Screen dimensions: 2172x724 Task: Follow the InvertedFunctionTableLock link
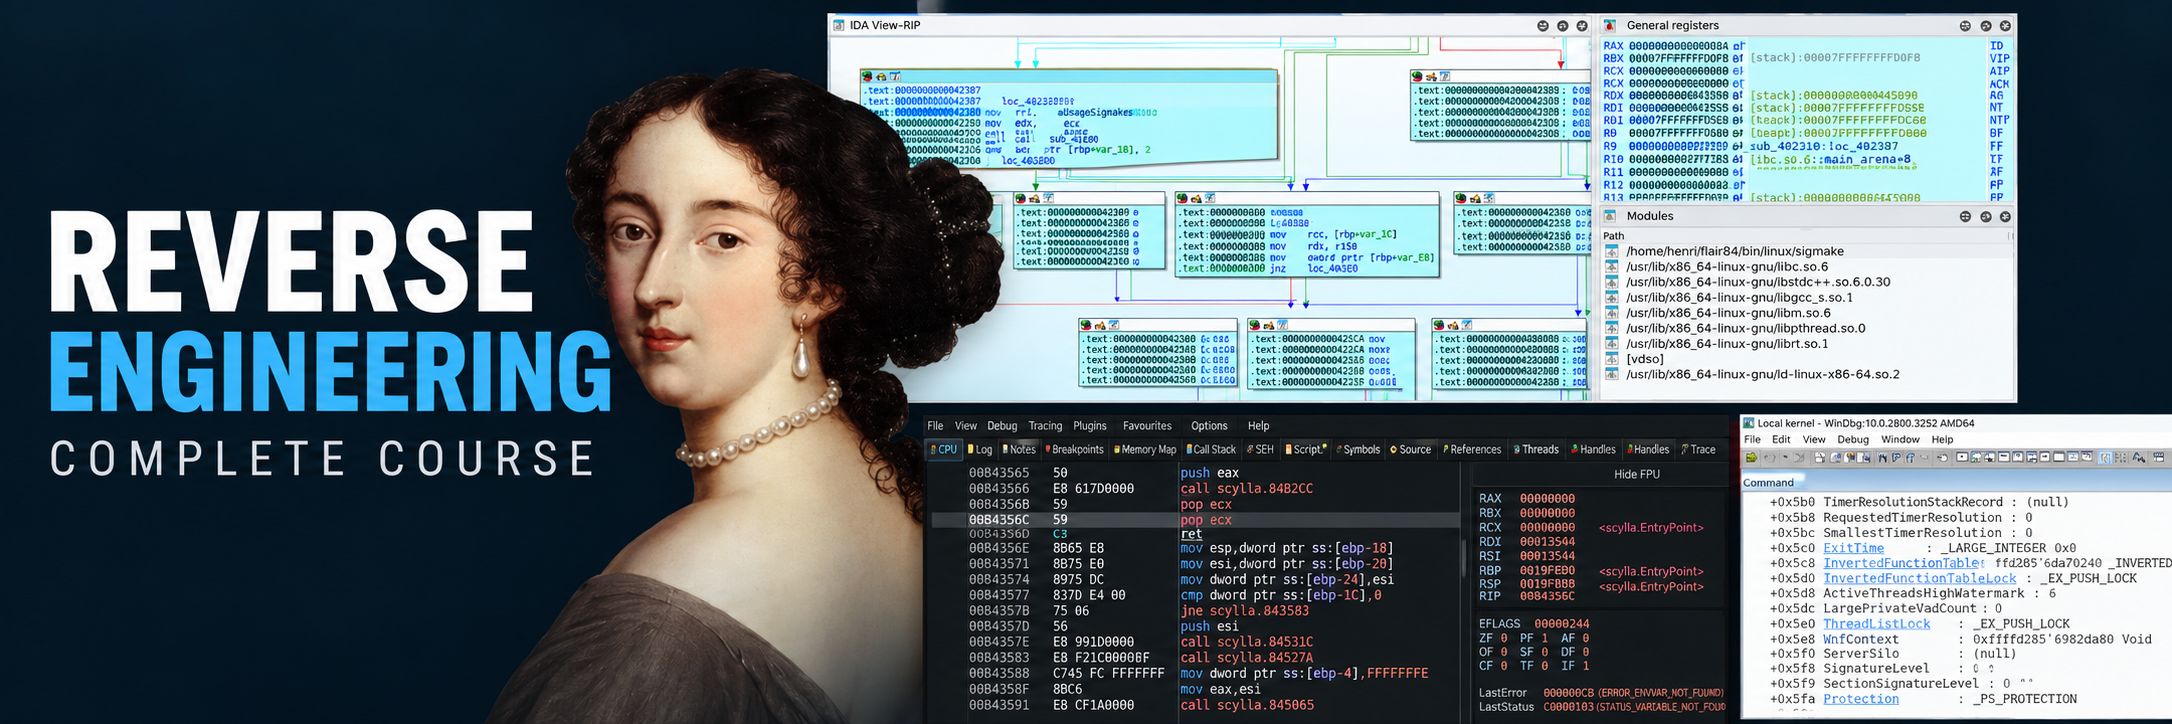click(x=1920, y=578)
